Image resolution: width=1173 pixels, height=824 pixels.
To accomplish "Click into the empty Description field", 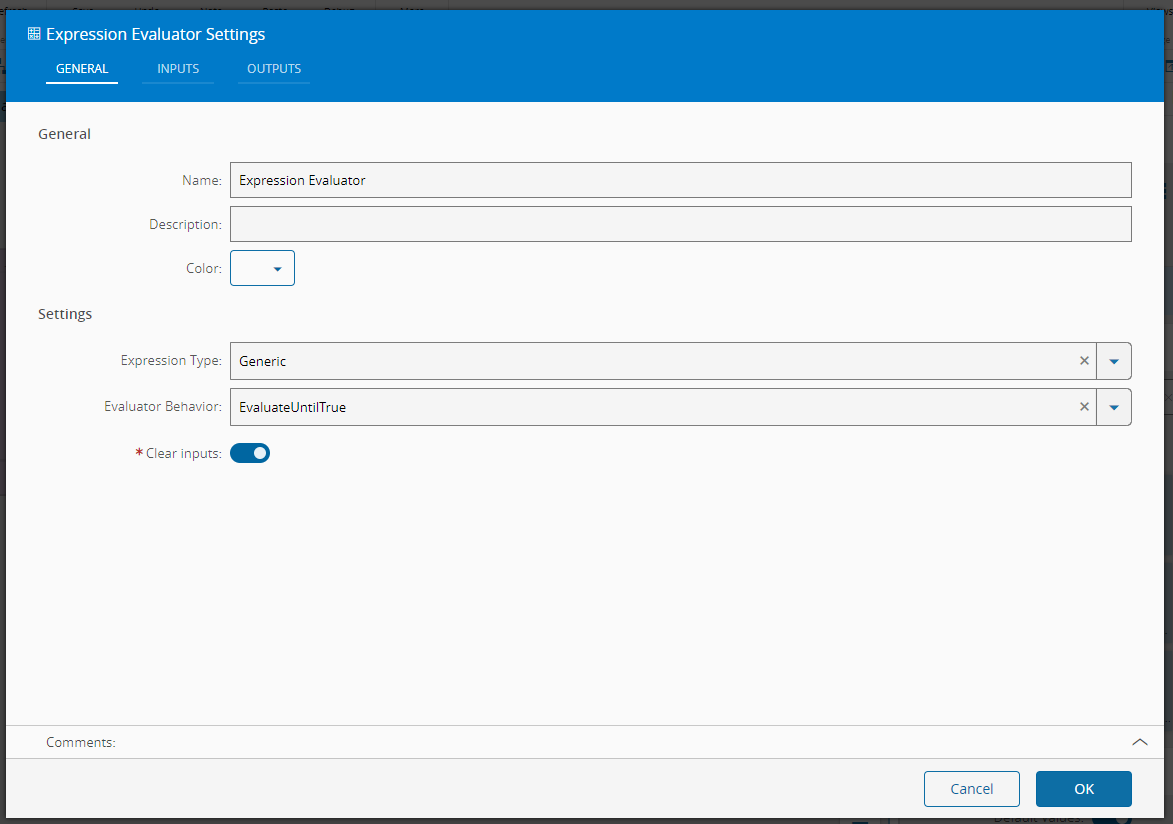I will 680,225.
